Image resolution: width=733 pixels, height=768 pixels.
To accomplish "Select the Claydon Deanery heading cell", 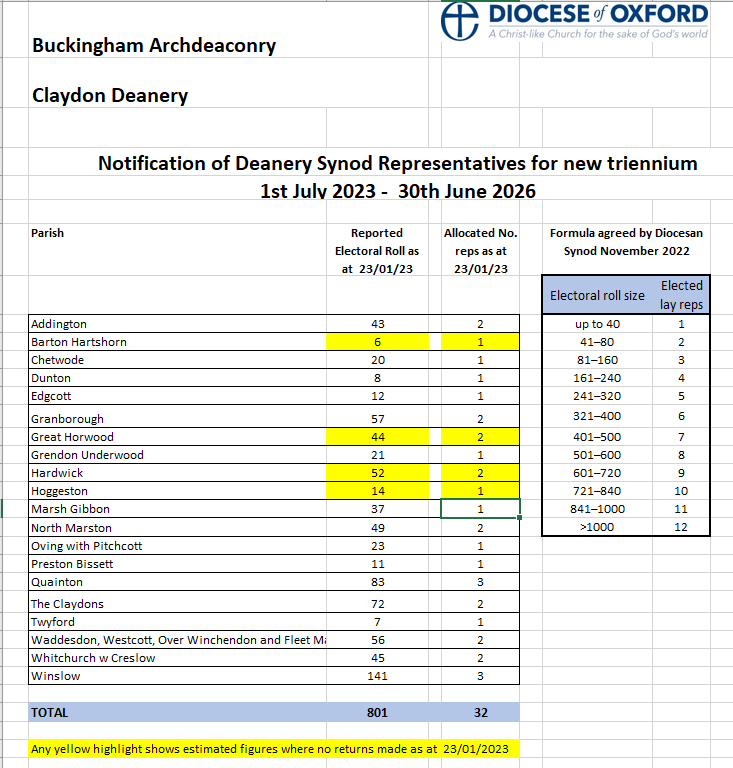I will pos(110,96).
